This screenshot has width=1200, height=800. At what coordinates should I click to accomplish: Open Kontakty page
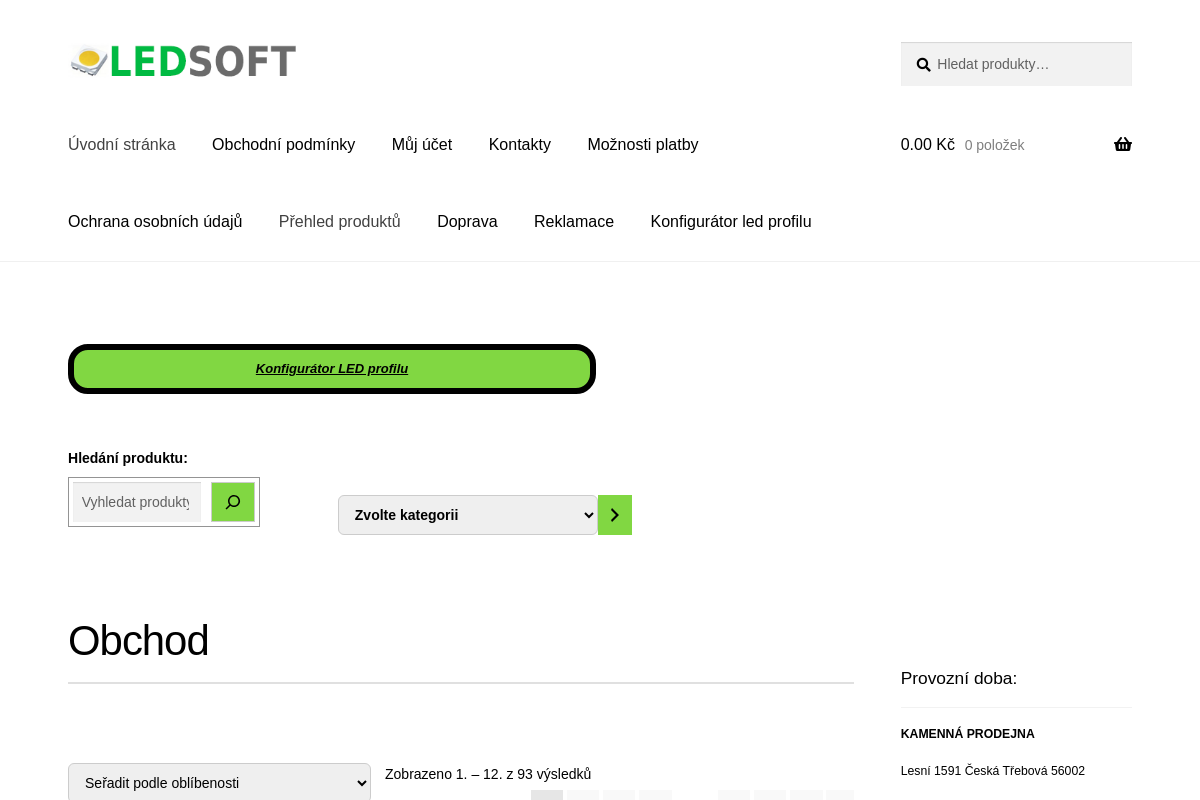pos(519,144)
